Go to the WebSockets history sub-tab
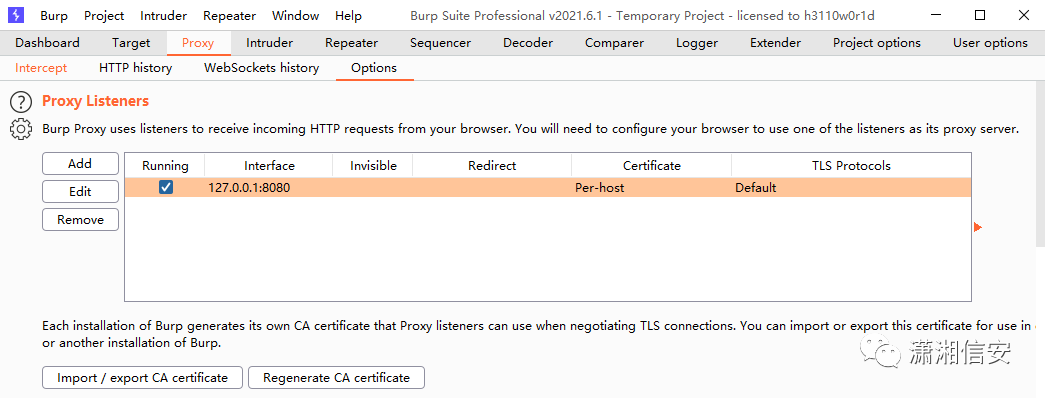The image size is (1045, 398). 261,68
